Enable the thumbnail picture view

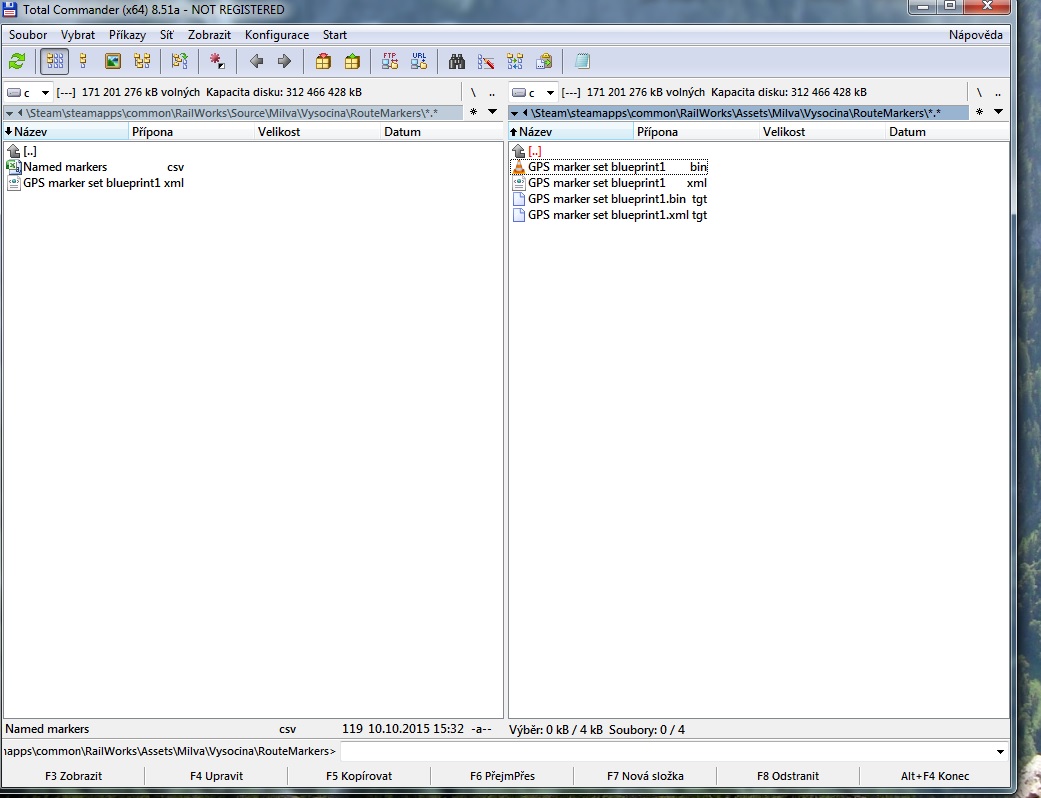coord(113,62)
